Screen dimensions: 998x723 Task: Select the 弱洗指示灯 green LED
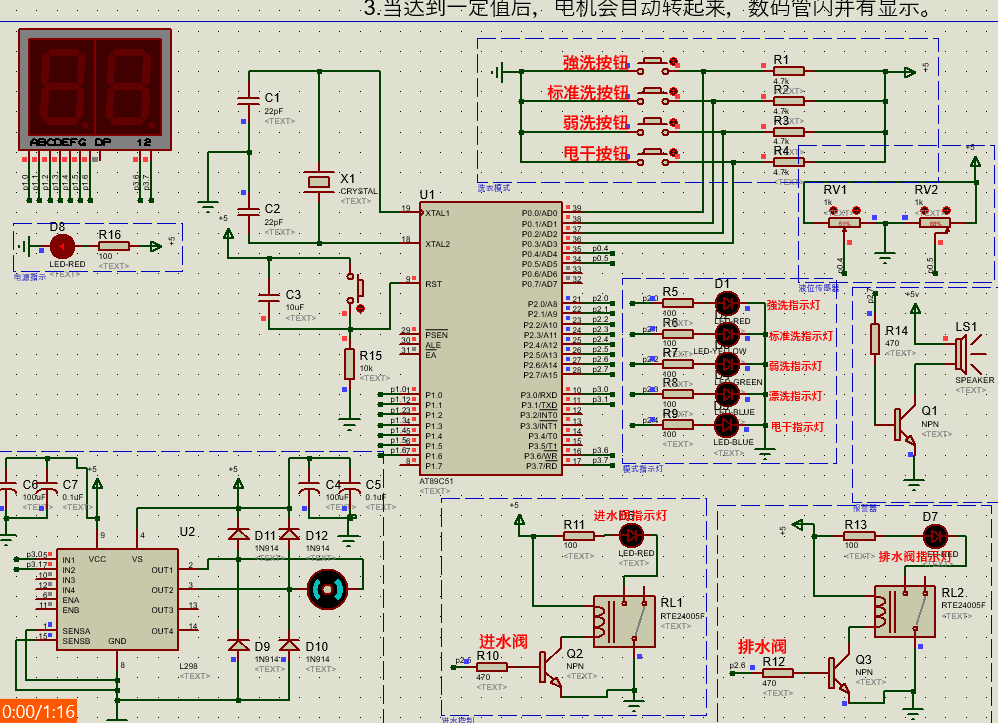(x=727, y=364)
